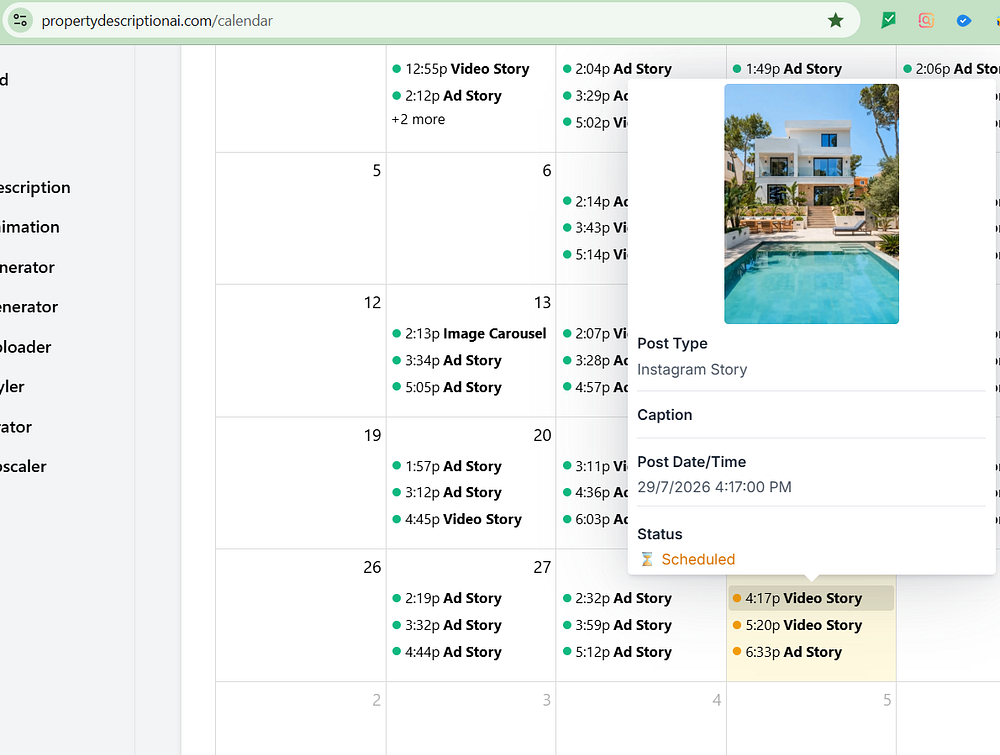Open the partially hidden 5:02p event
Viewport: 1000px width, 755px height.
[x=594, y=122]
